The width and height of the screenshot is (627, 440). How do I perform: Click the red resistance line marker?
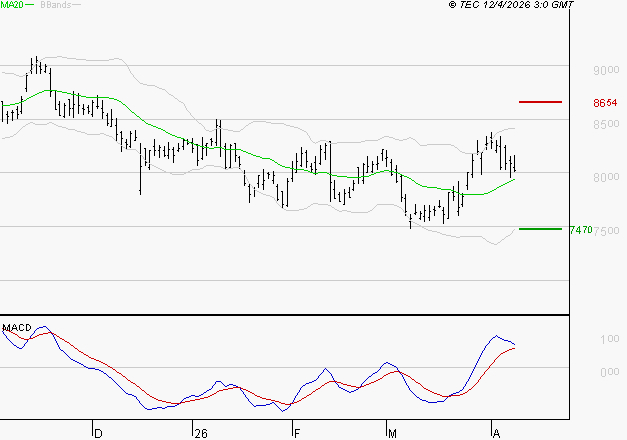coord(540,102)
